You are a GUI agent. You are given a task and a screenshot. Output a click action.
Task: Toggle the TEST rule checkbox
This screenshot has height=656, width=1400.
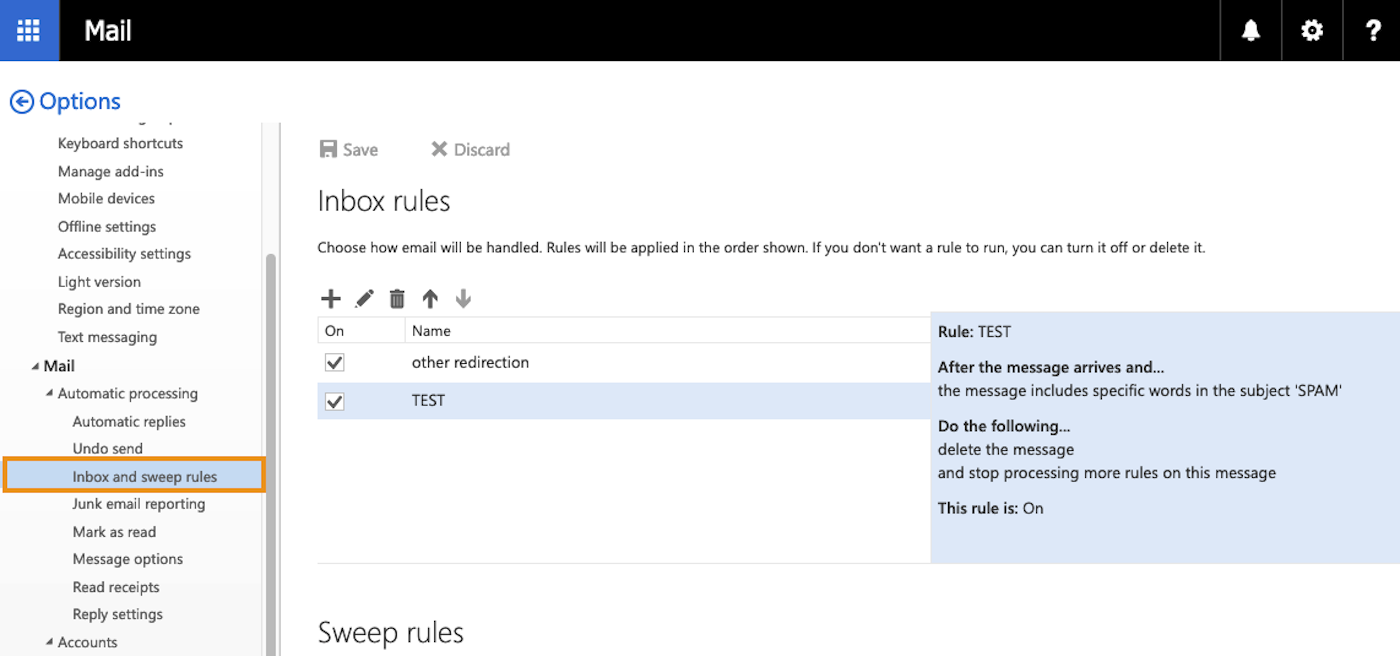point(335,401)
